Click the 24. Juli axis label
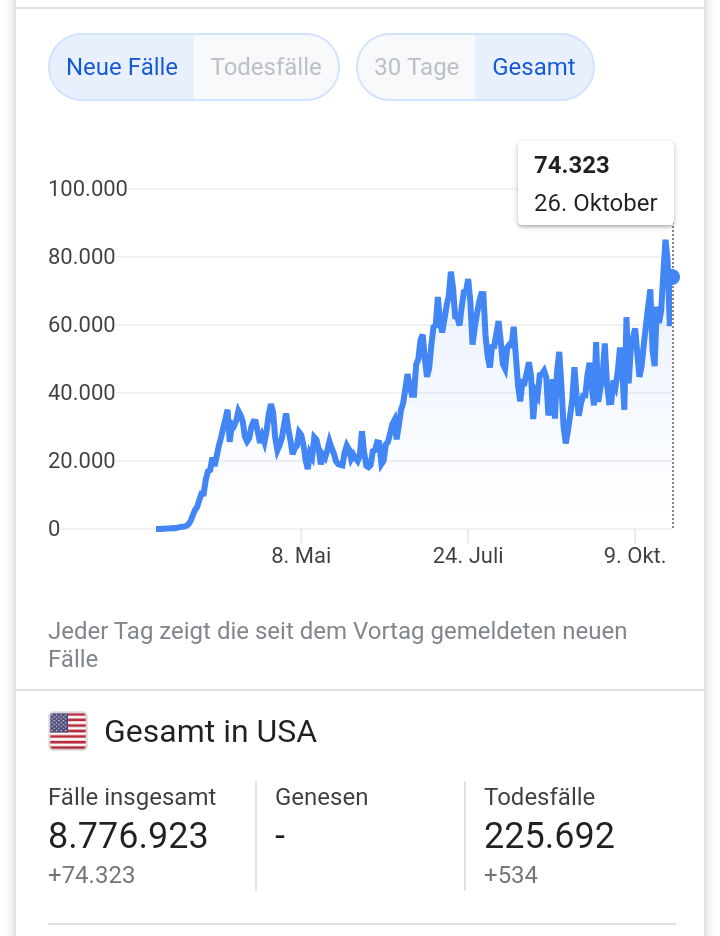 click(x=468, y=555)
